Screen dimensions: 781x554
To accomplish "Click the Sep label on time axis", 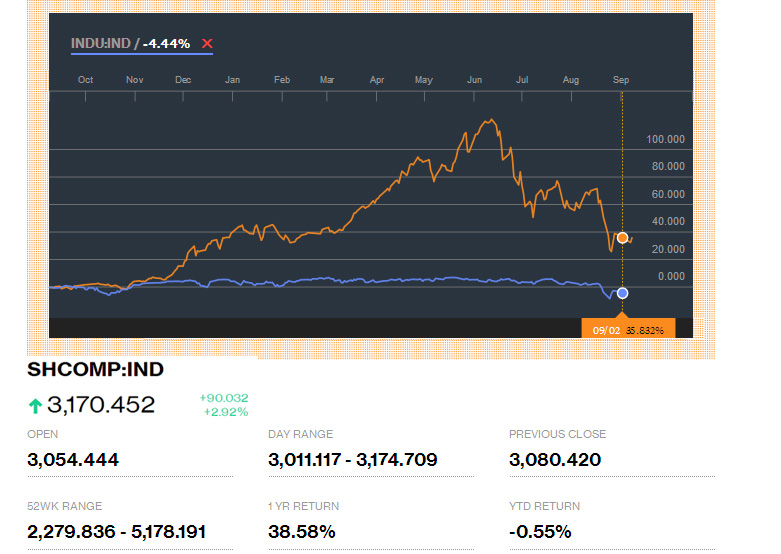I will (620, 79).
